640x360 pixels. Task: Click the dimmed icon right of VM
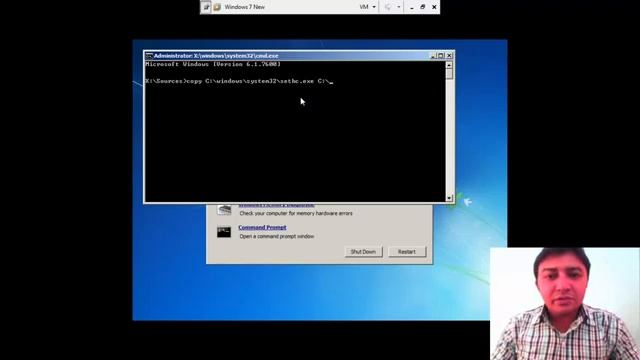(388, 7)
